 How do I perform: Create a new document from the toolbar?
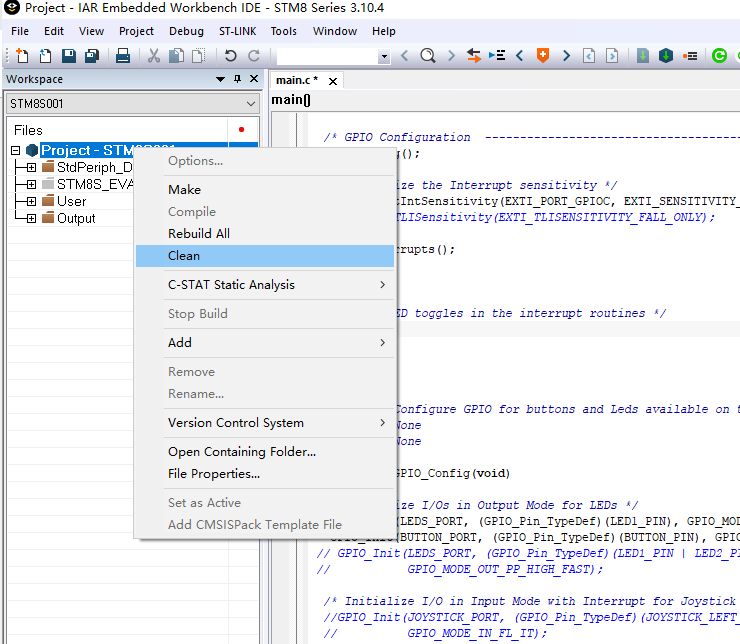point(22,56)
